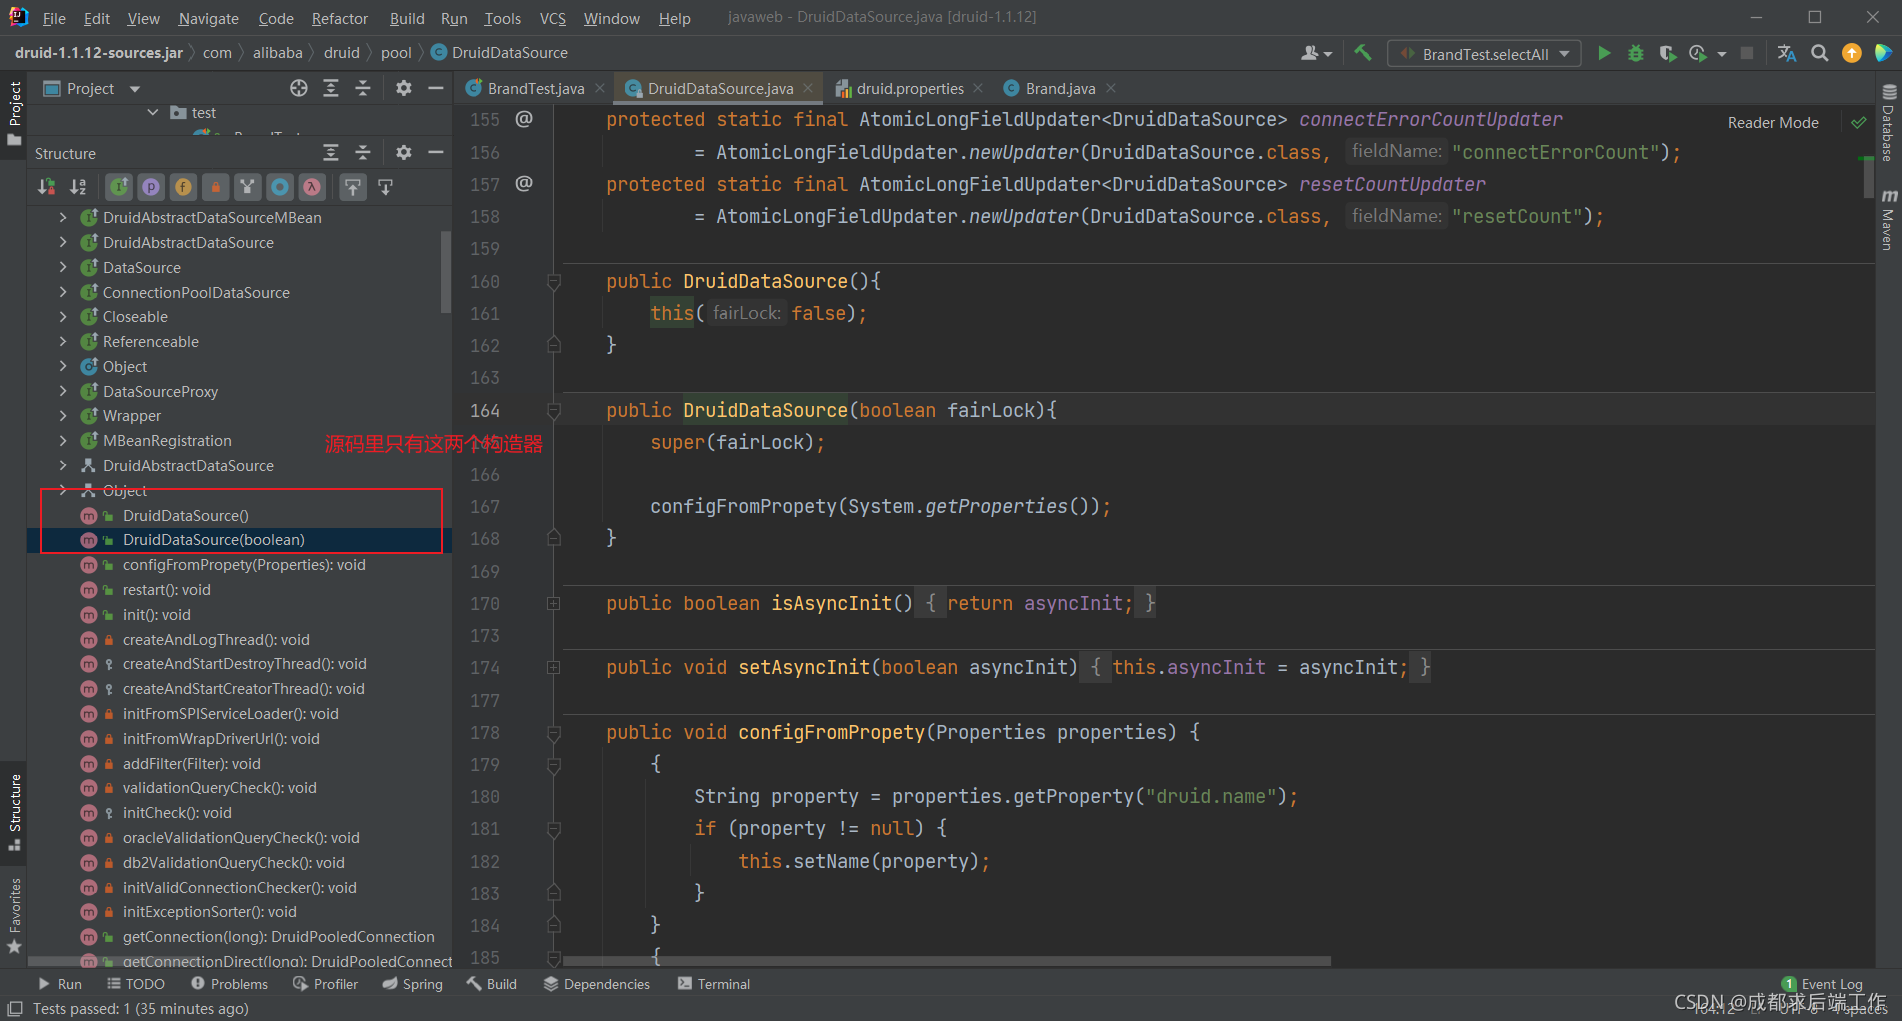Image resolution: width=1902 pixels, height=1021 pixels.
Task: Select DruidDataSource(boolean) constructor in Structure
Action: (213, 539)
